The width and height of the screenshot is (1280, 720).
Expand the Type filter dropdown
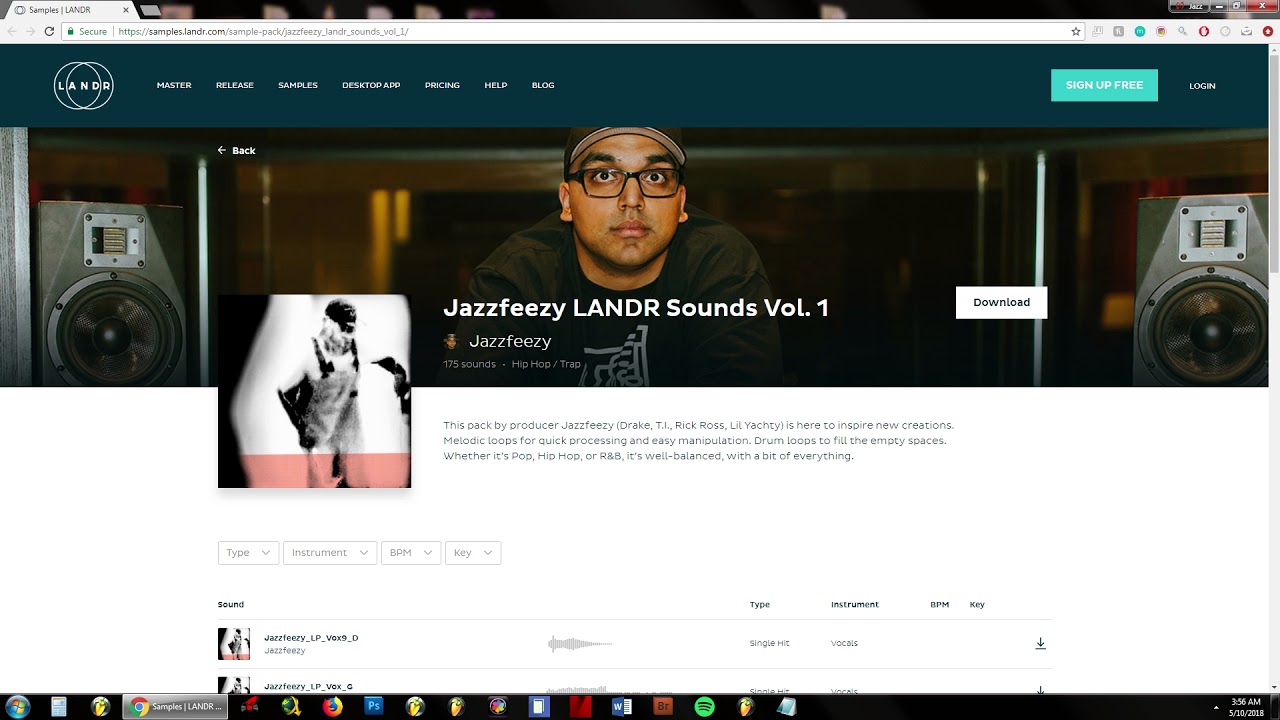(x=248, y=552)
